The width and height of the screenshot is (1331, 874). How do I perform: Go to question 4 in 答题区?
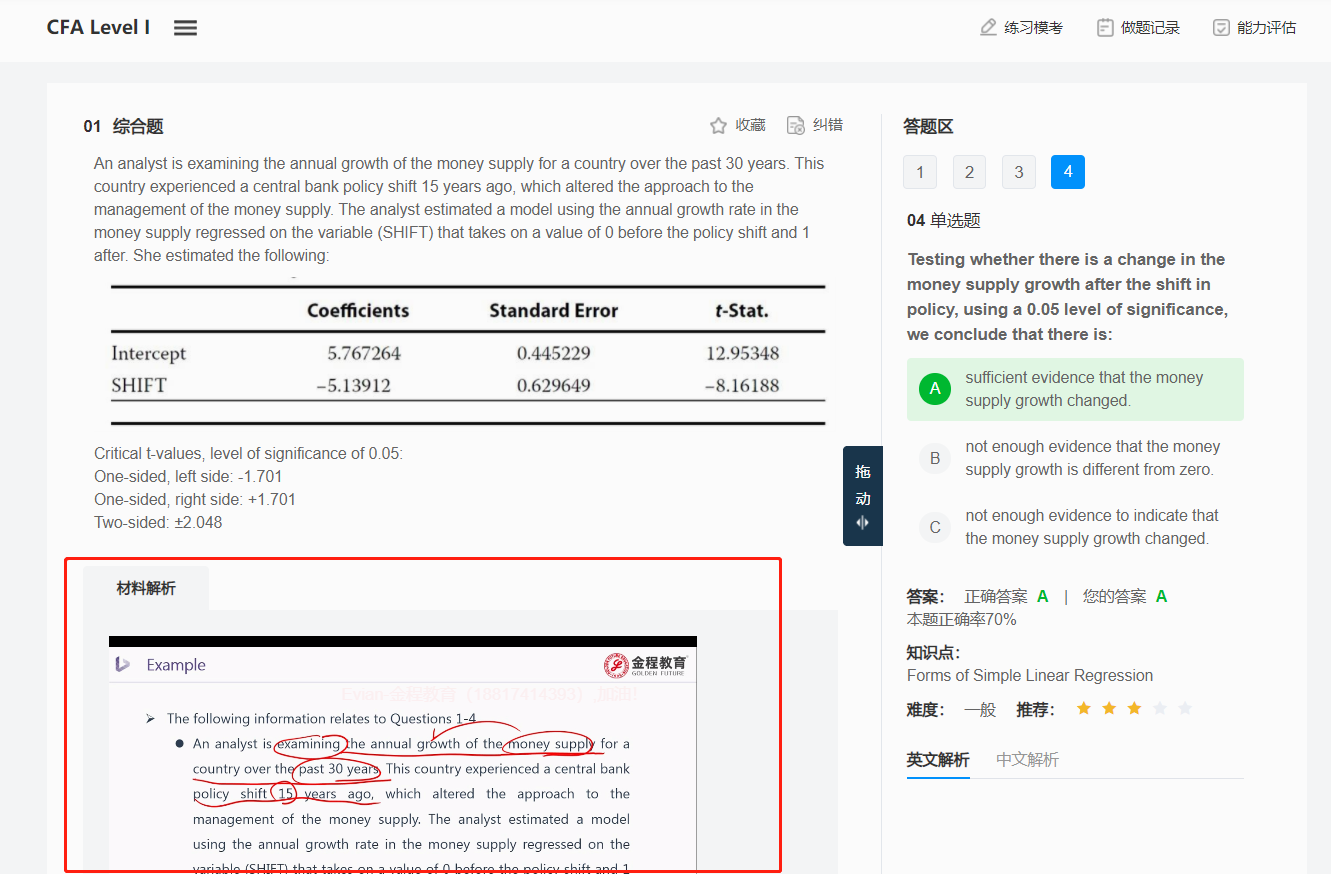[x=1068, y=172]
